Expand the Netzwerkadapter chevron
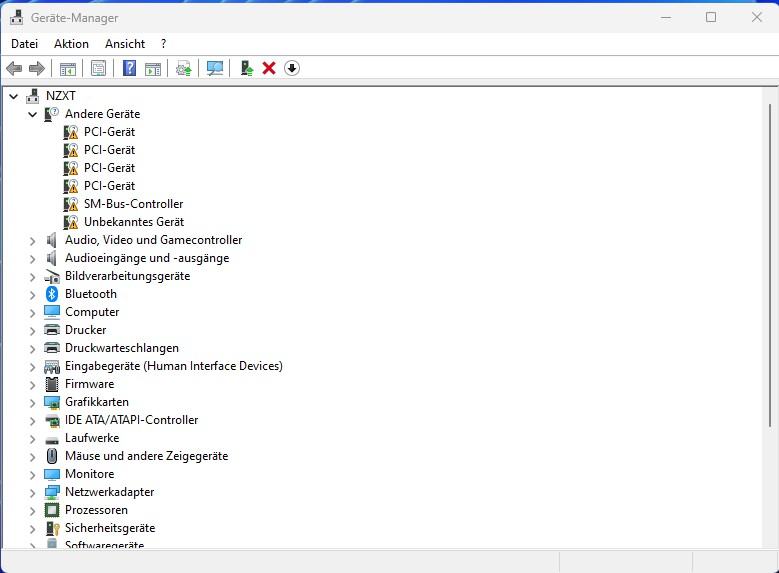779x573 pixels. 33,492
